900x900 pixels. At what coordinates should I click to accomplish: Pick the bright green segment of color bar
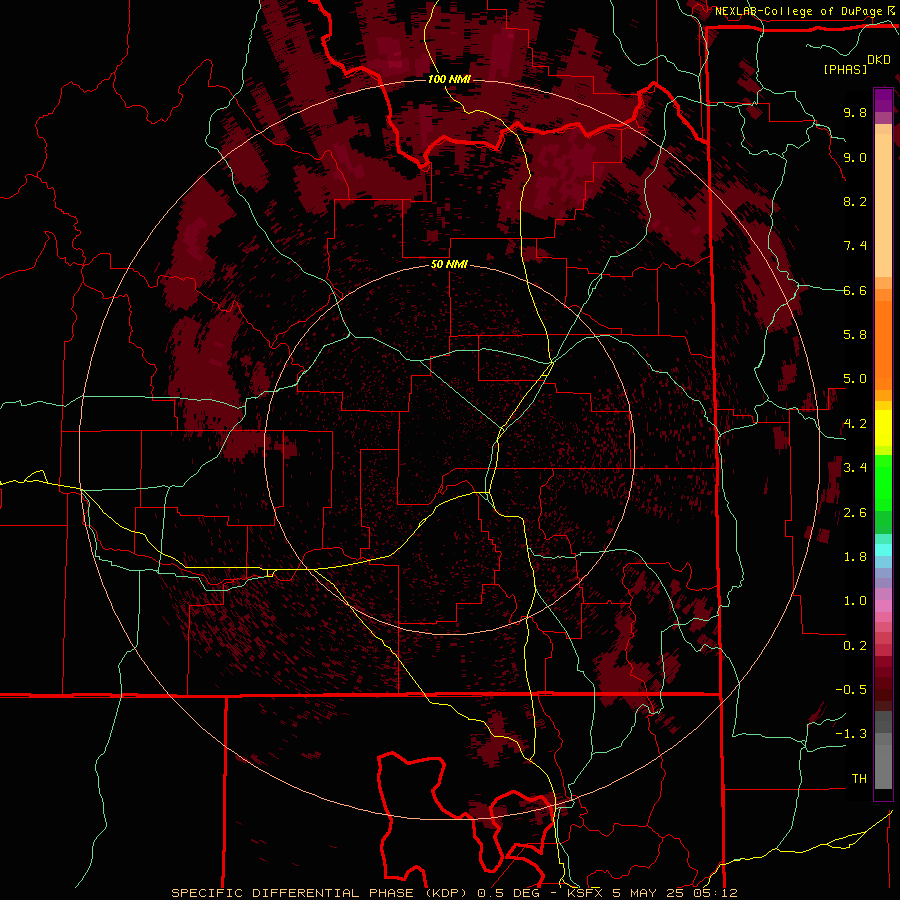tap(883, 483)
